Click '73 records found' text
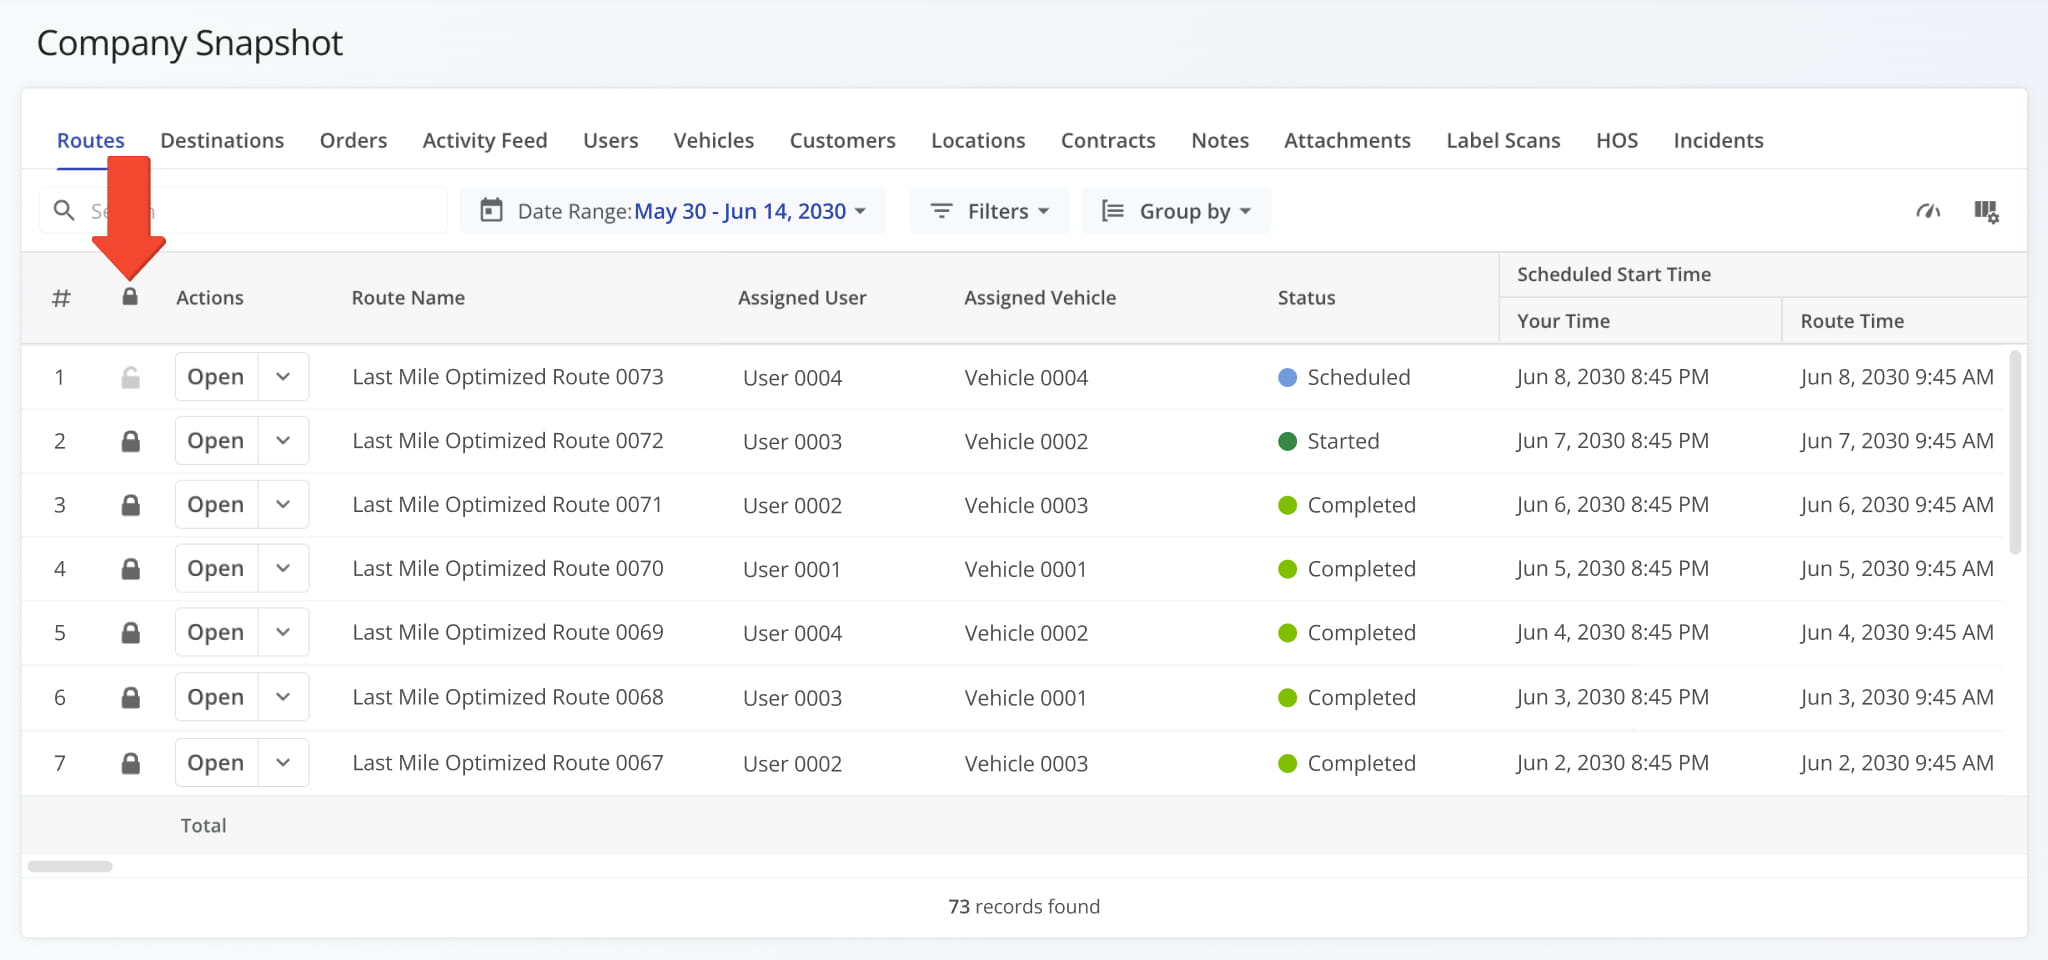This screenshot has width=2048, height=960. click(x=1024, y=906)
